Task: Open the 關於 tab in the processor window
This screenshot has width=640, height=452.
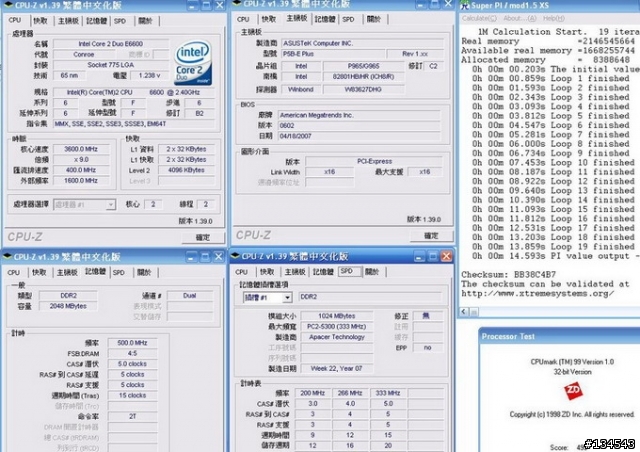Action: point(145,20)
